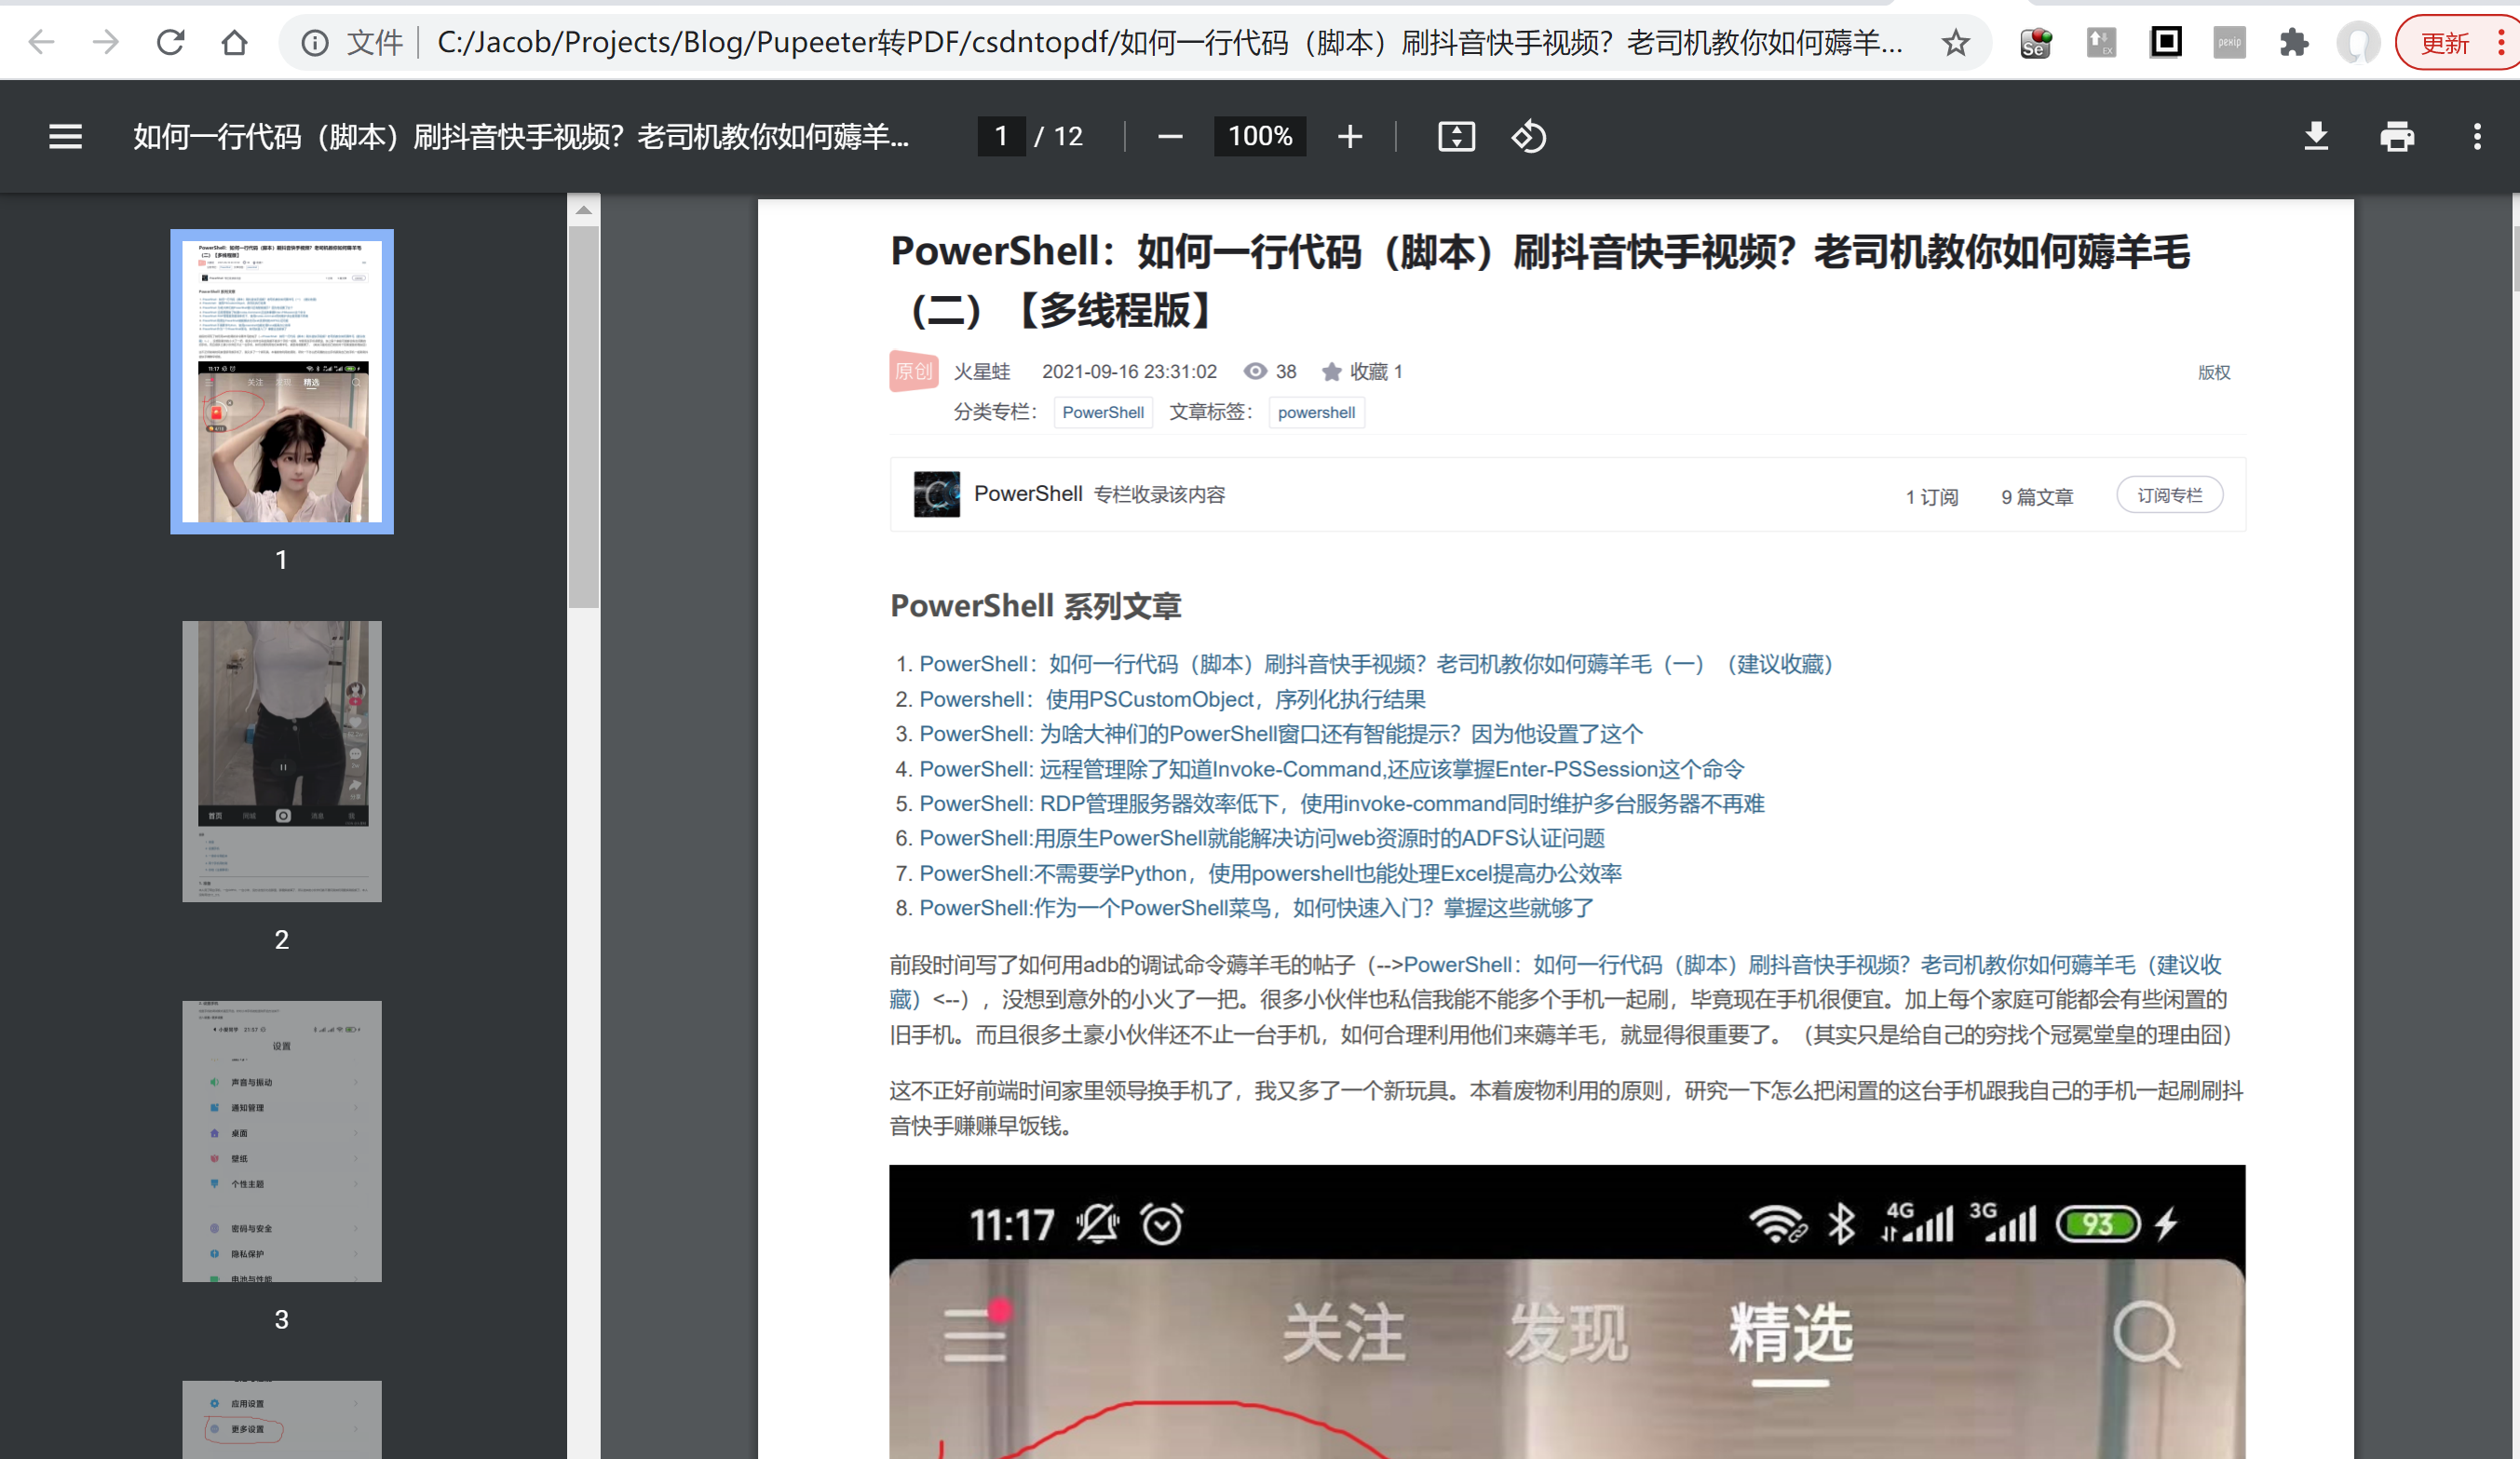Image resolution: width=2520 pixels, height=1459 pixels.
Task: Open the powershell article tag
Action: point(1316,412)
